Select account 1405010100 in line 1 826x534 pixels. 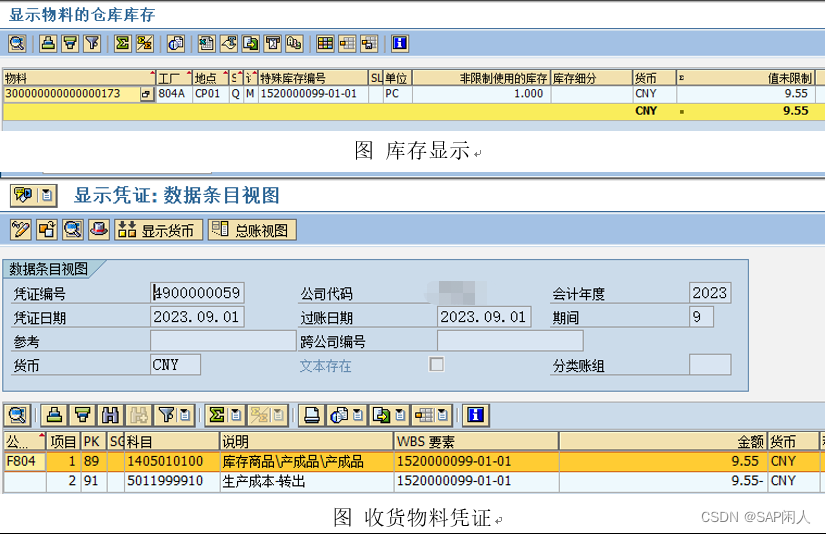point(172,461)
